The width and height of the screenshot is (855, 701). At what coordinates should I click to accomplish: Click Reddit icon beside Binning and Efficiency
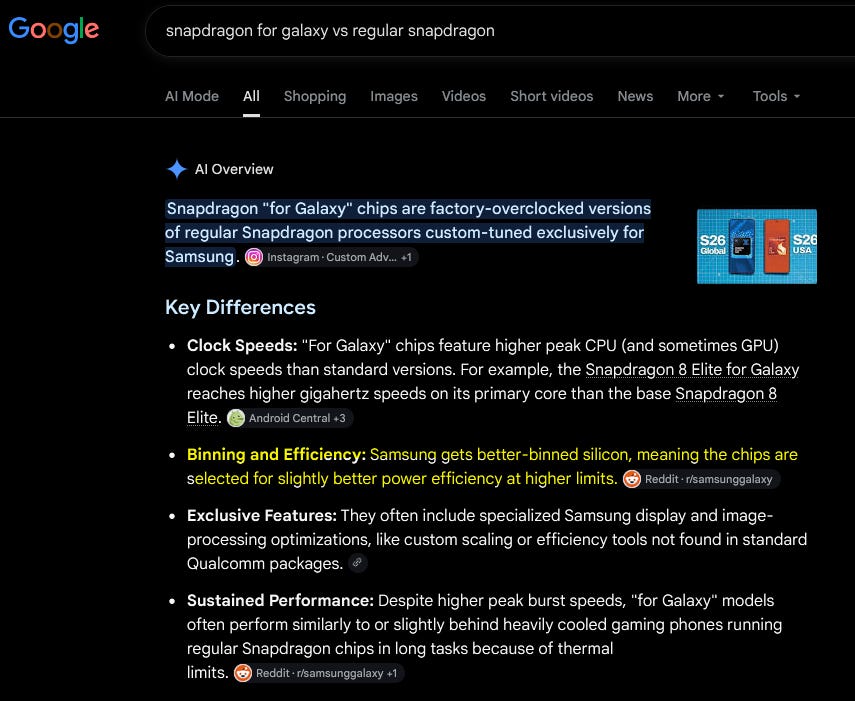(632, 479)
